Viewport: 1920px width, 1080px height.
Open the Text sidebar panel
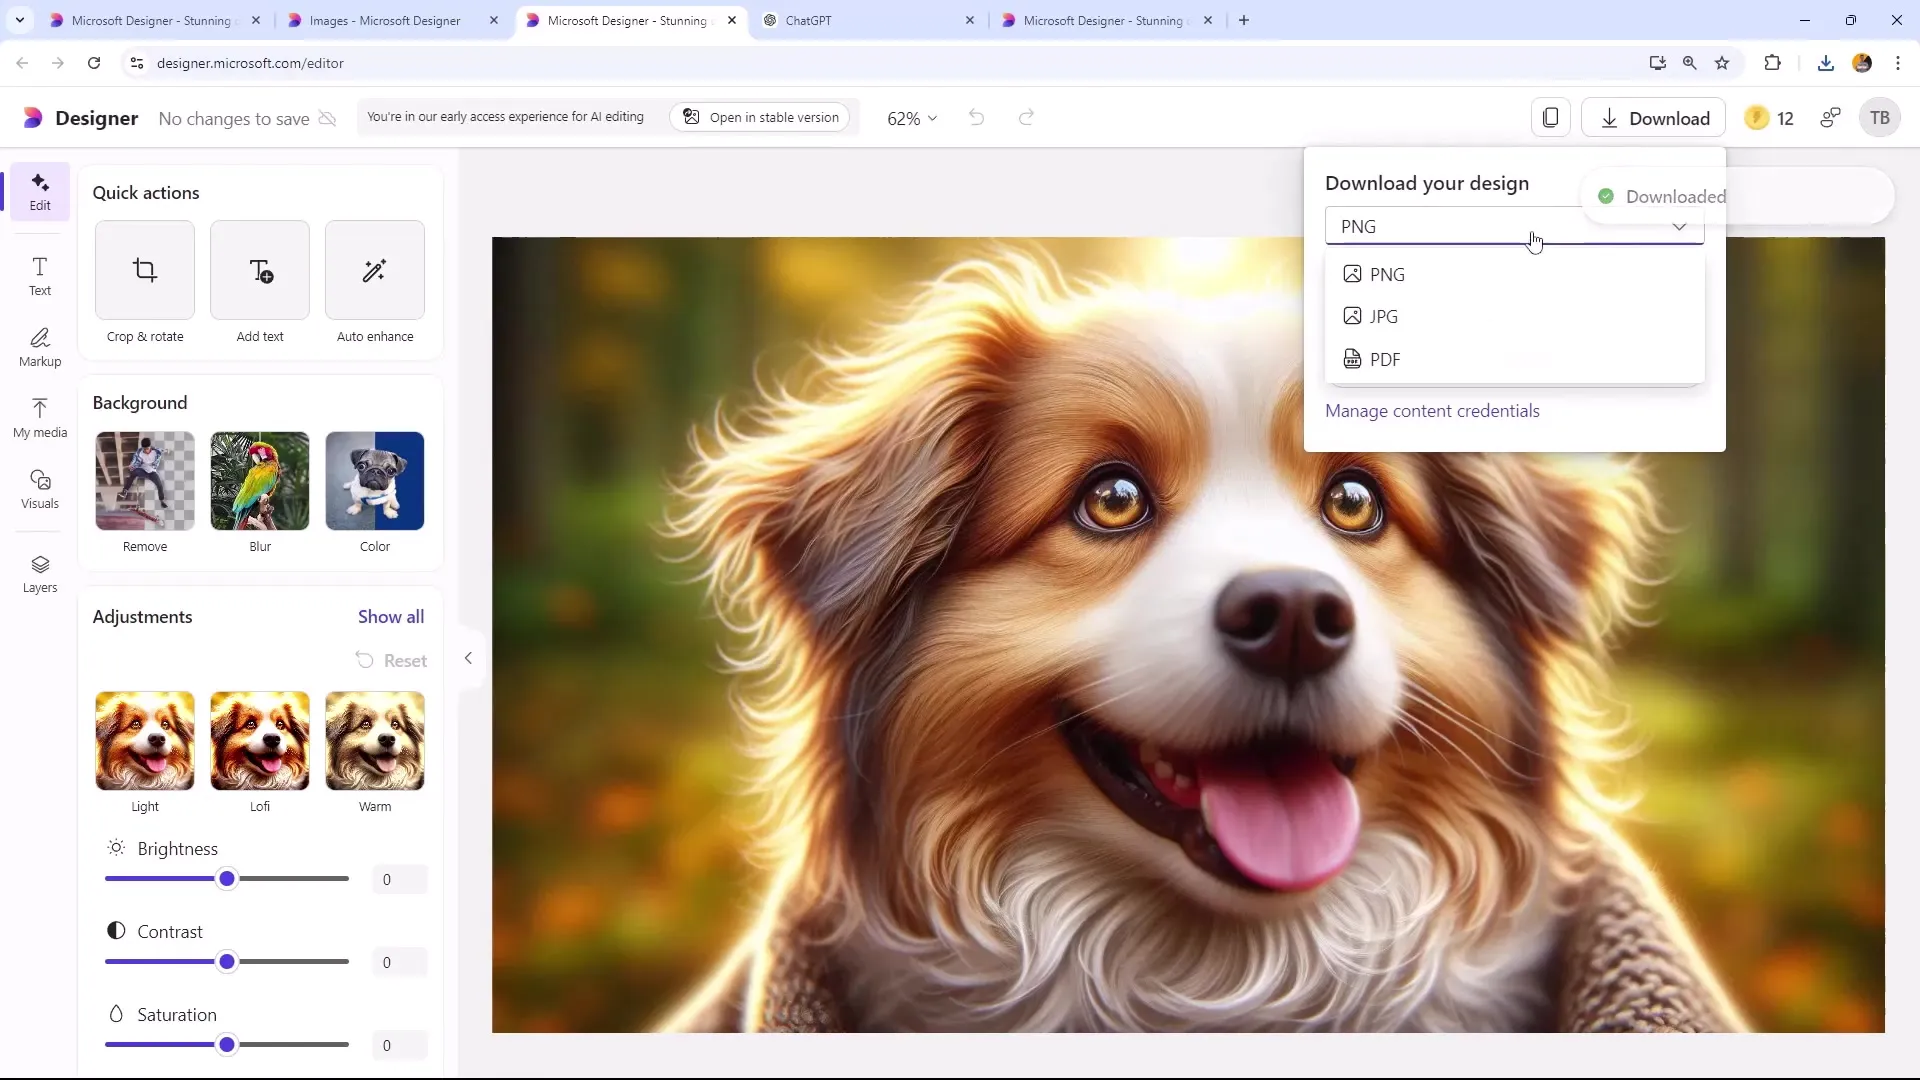(x=40, y=276)
